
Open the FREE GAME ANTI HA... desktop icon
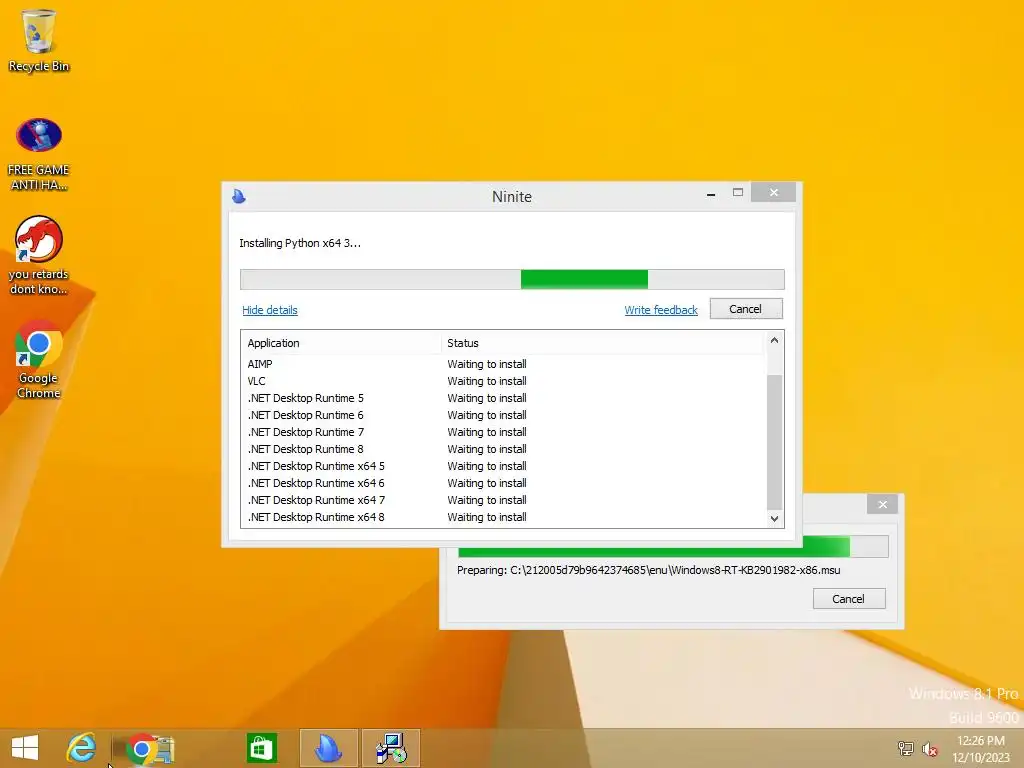[x=39, y=154]
